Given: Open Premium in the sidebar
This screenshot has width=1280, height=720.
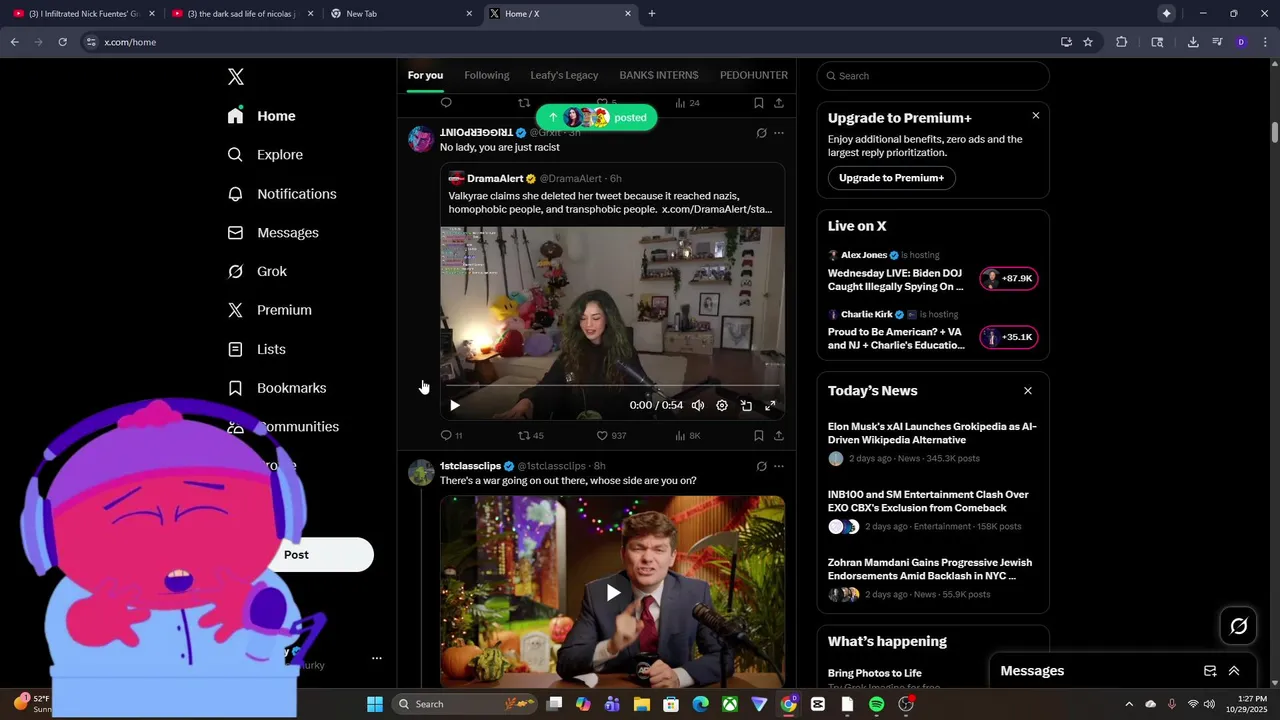Looking at the screenshot, I should click(269, 310).
